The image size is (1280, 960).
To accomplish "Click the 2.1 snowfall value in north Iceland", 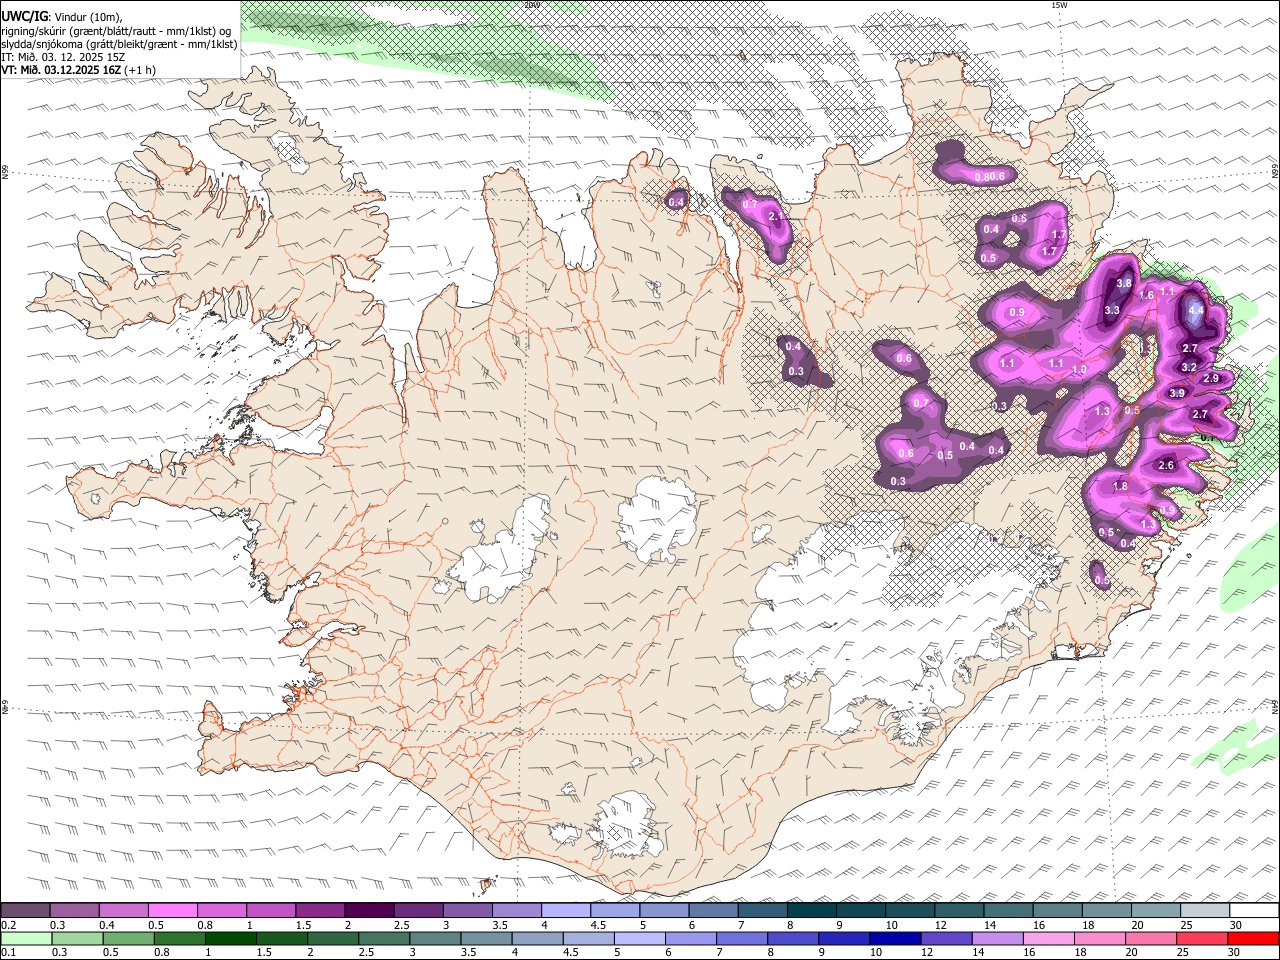I will click(x=775, y=216).
